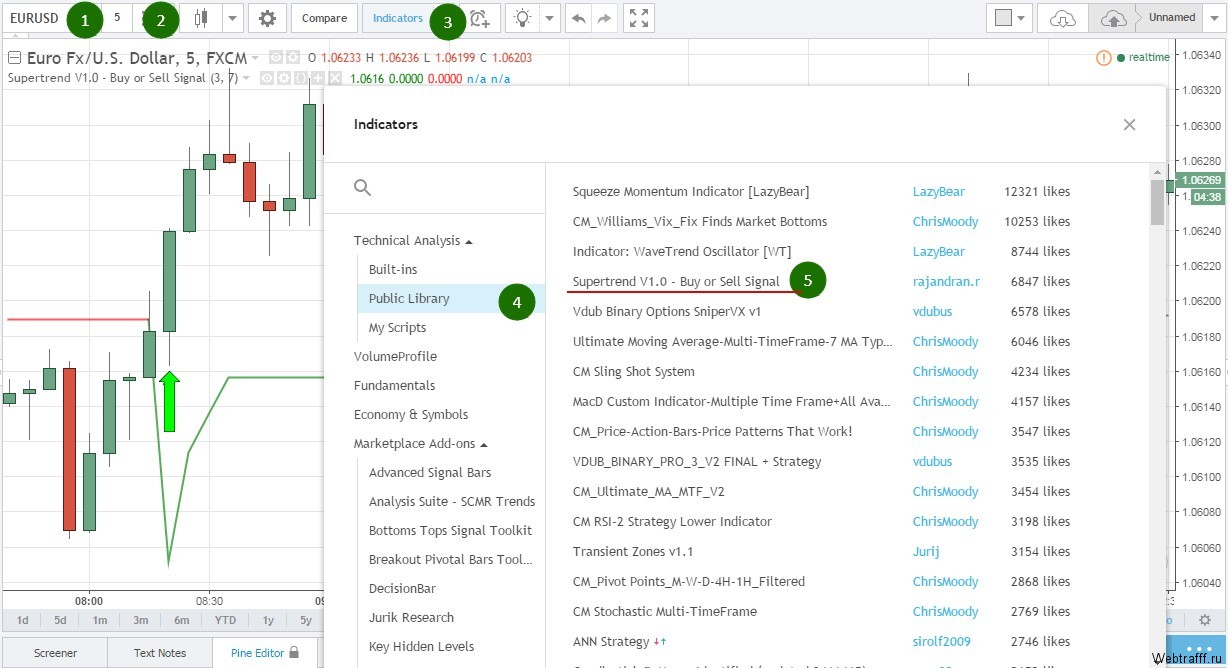The image size is (1228, 668).
Task: Open format gear on Euro Fx/U.S. Dollar legend
Action: [x=293, y=57]
